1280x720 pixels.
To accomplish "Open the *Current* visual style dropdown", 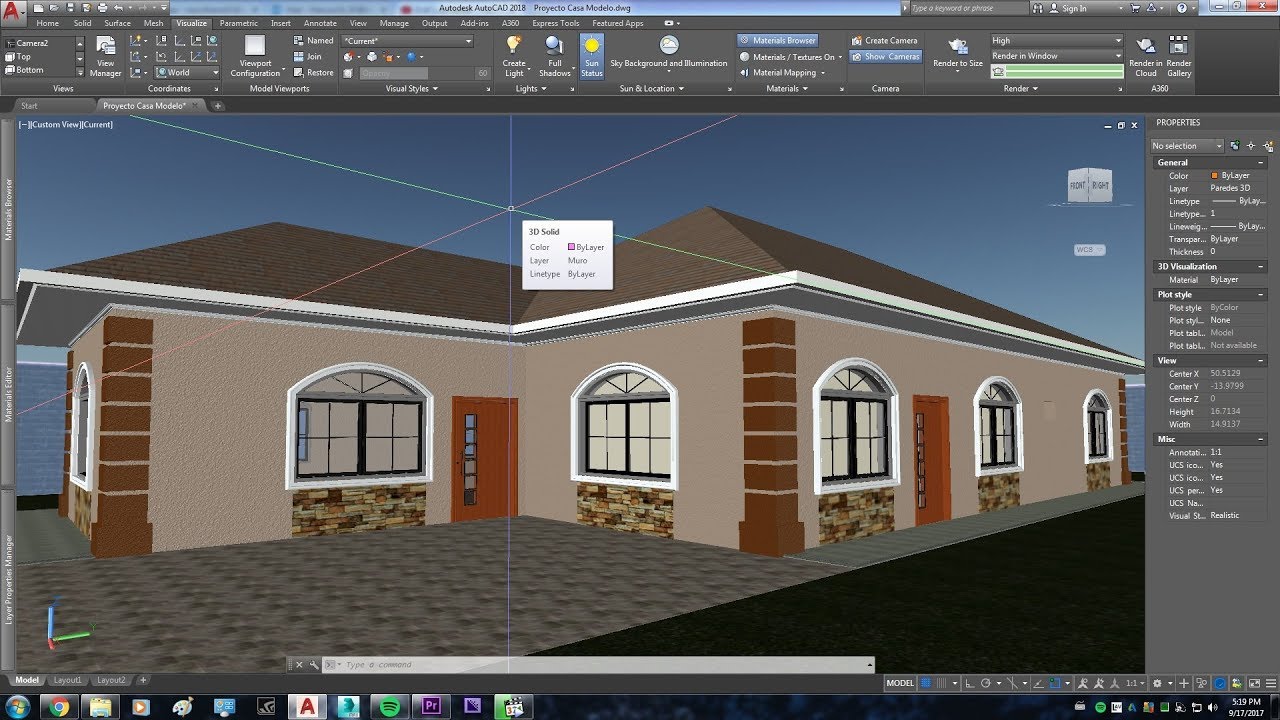I will coord(408,41).
